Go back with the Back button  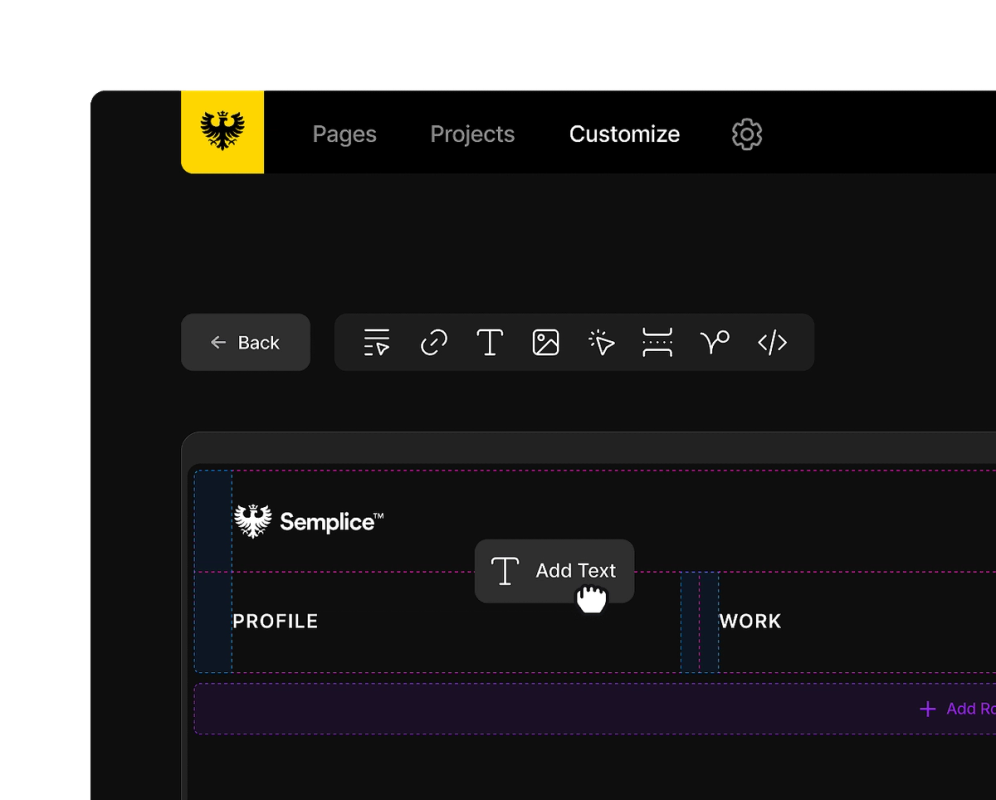[x=246, y=342]
